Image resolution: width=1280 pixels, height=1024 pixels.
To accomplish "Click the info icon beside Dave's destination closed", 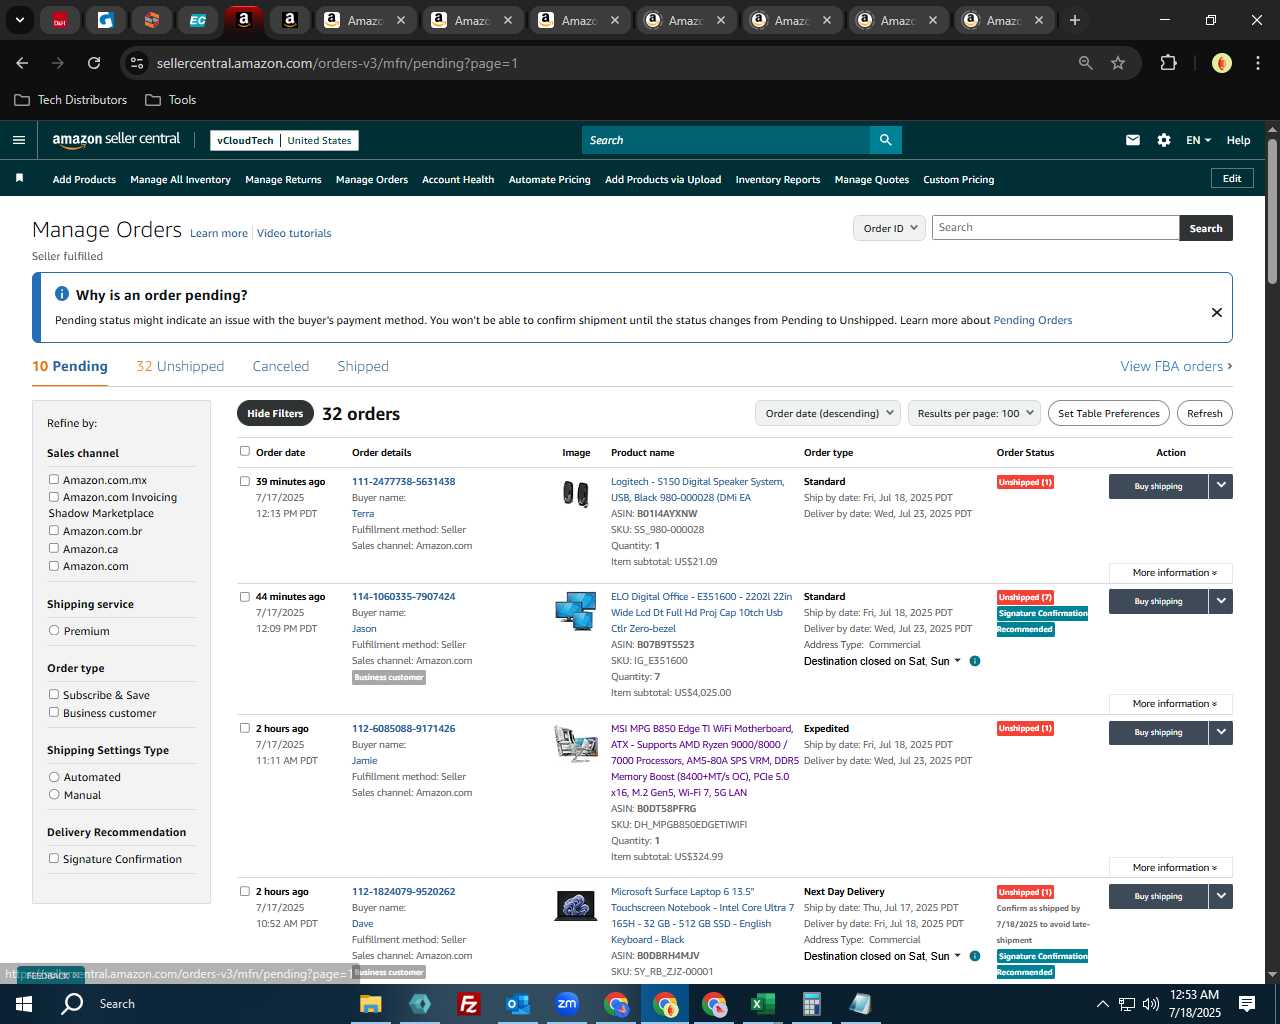I will [975, 956].
